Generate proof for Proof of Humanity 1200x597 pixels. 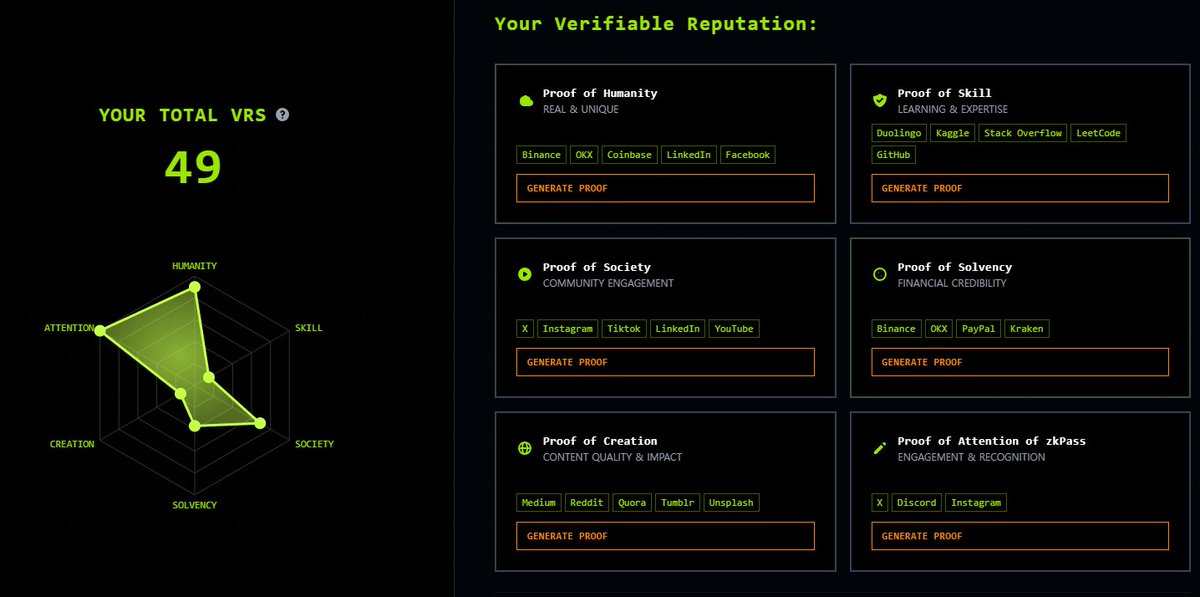(x=665, y=188)
